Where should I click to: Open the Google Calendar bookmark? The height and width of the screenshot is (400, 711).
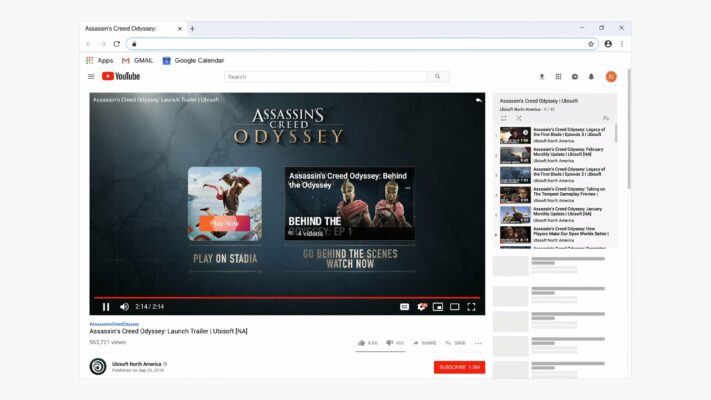click(x=193, y=60)
